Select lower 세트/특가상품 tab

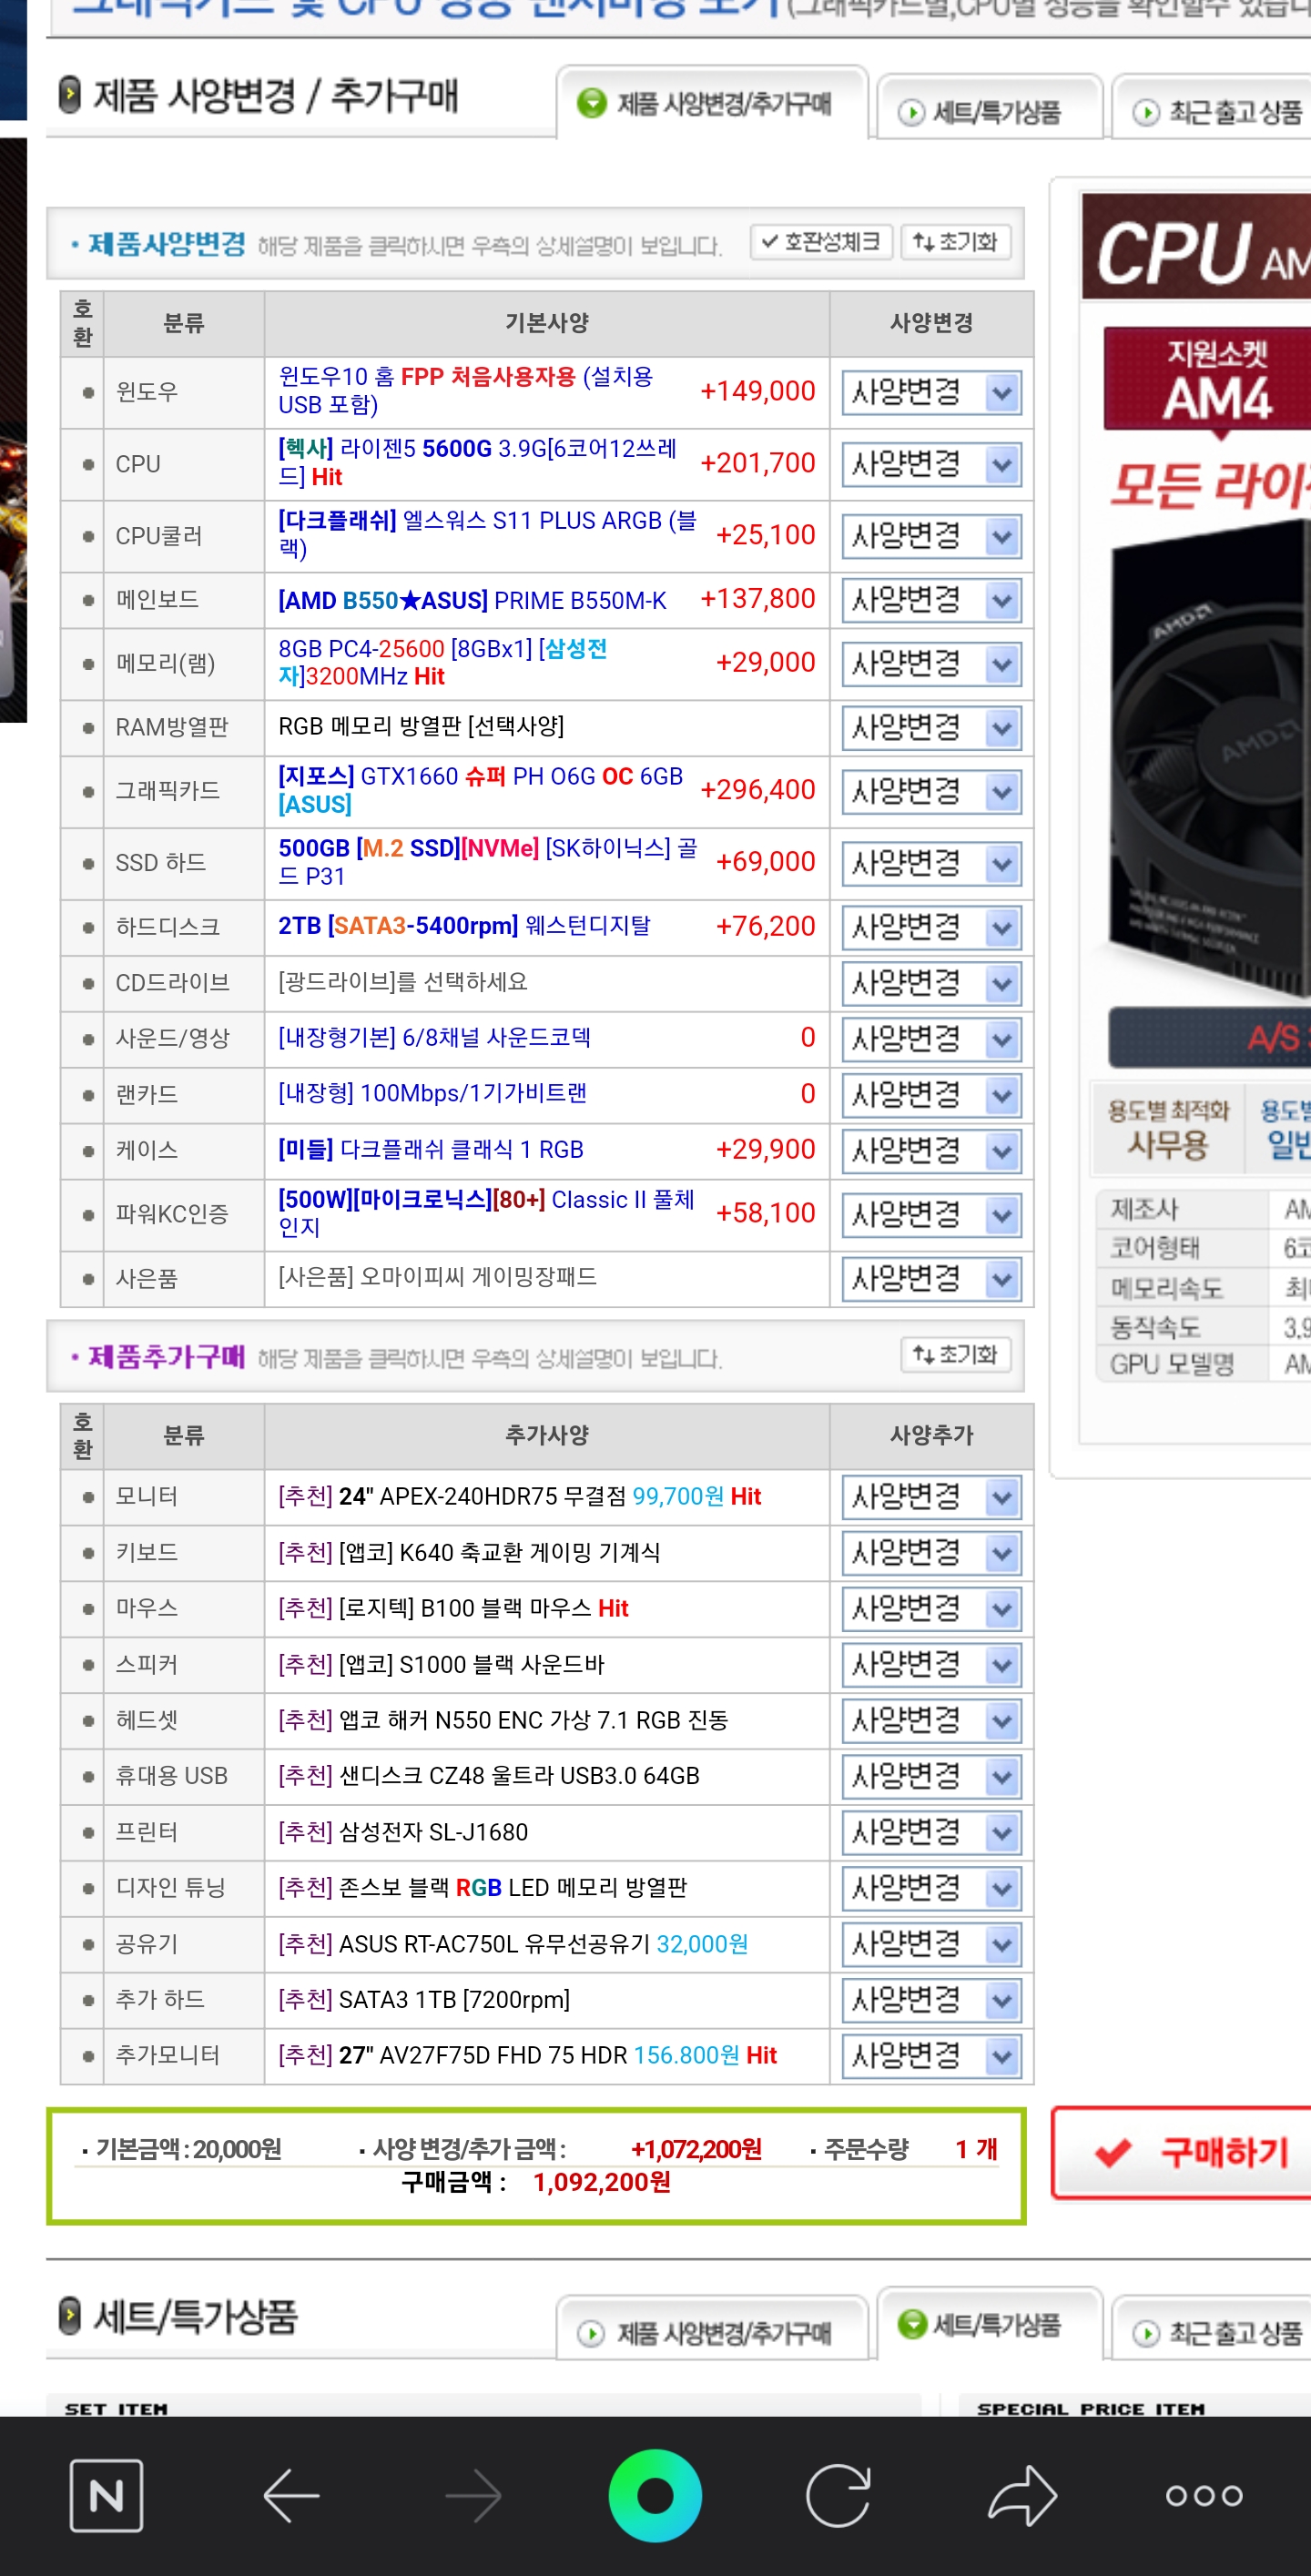(990, 2323)
